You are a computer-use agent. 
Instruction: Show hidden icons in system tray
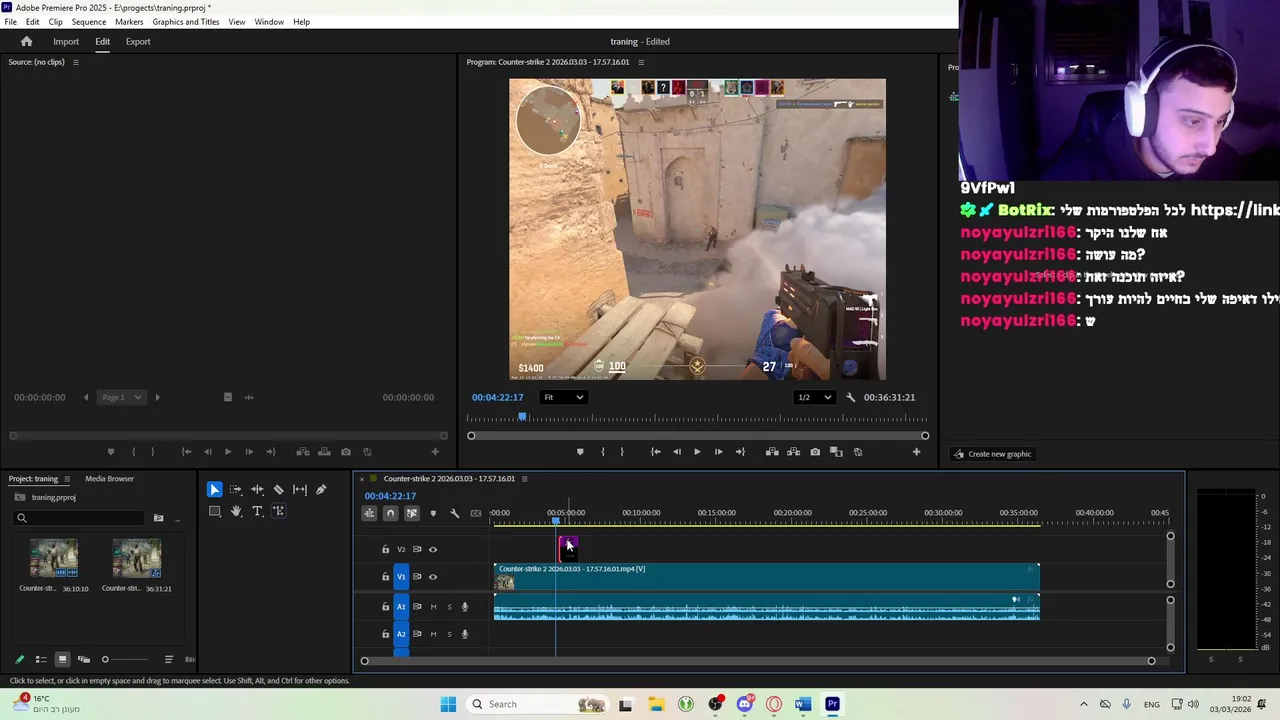click(1083, 704)
